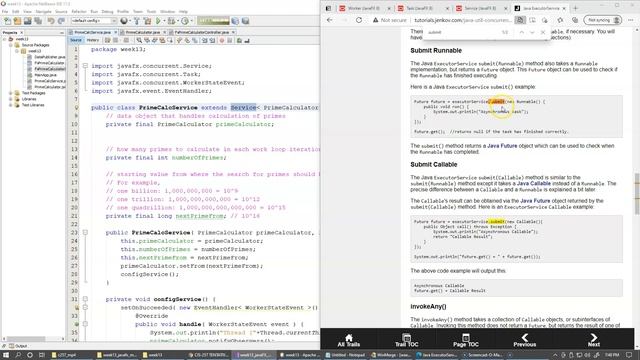Open the Profile Project dropdown arrow

click(x=191, y=21)
